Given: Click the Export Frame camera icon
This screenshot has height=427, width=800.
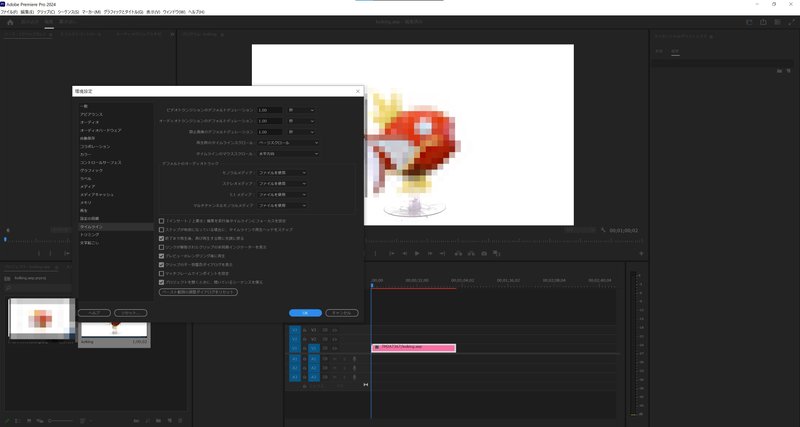Looking at the screenshot, I should (484, 254).
